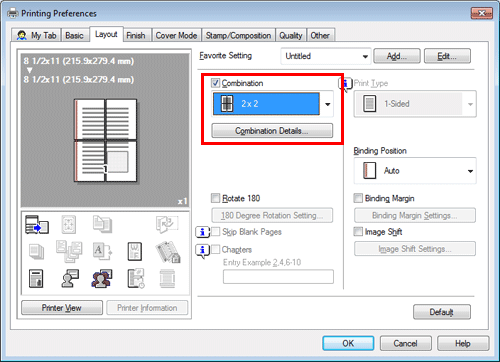Click Image Shift Settings... button
Viewport: 500px width, 362px height.
click(415, 249)
